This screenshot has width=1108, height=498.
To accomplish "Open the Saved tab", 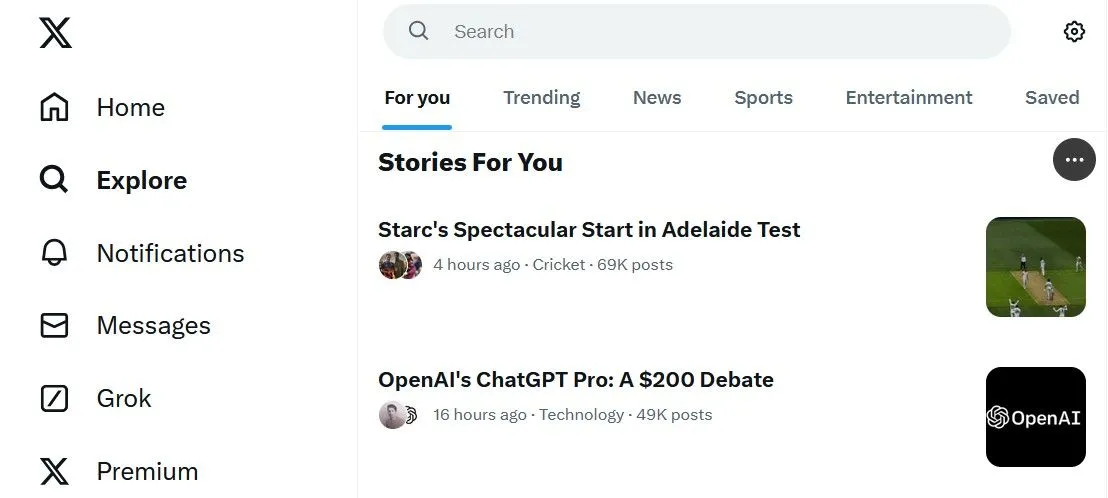I will (1052, 97).
